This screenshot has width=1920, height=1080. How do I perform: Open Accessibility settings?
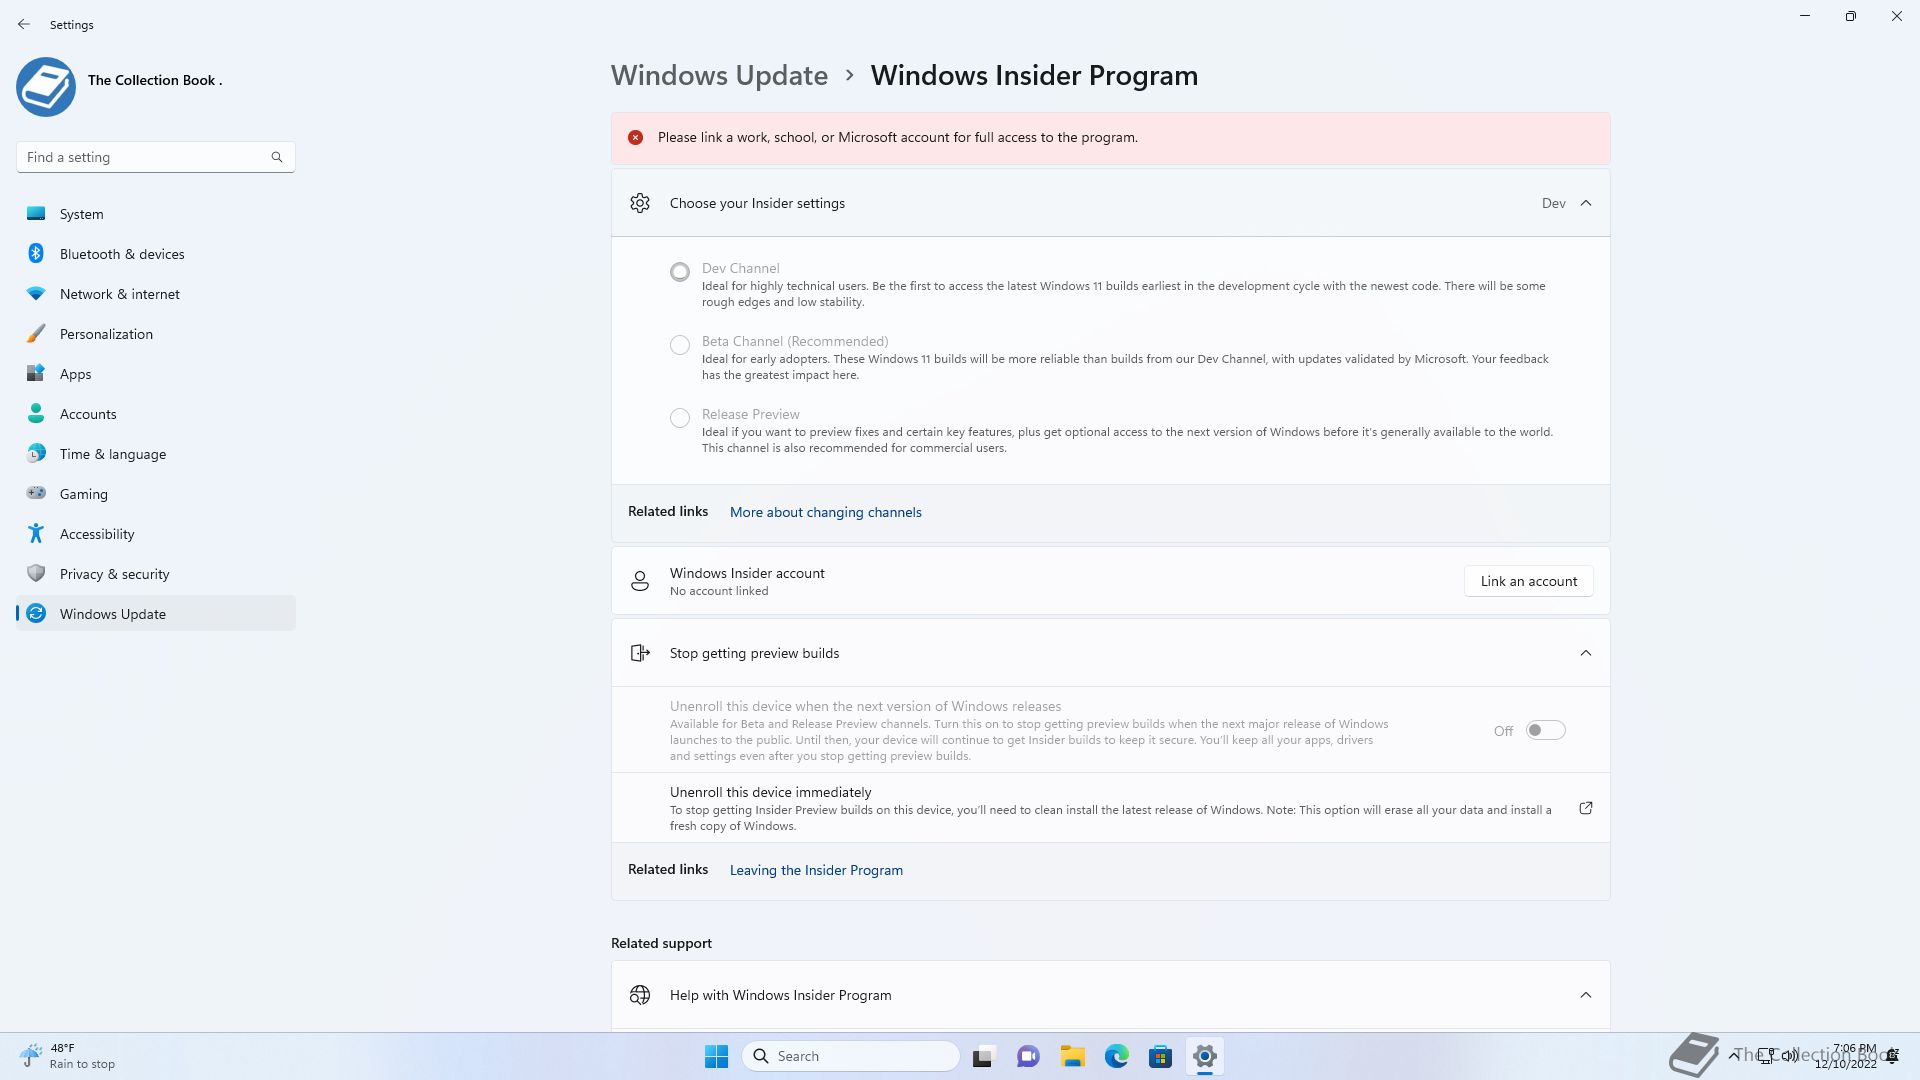pyautogui.click(x=156, y=534)
